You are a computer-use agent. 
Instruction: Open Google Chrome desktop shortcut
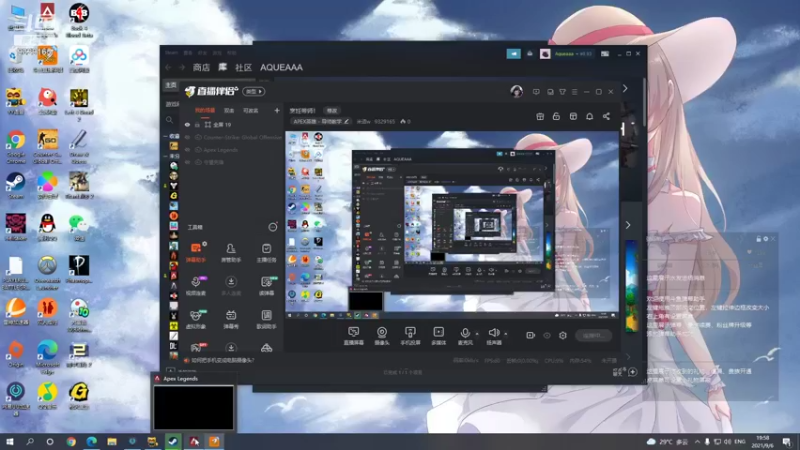tap(16, 146)
